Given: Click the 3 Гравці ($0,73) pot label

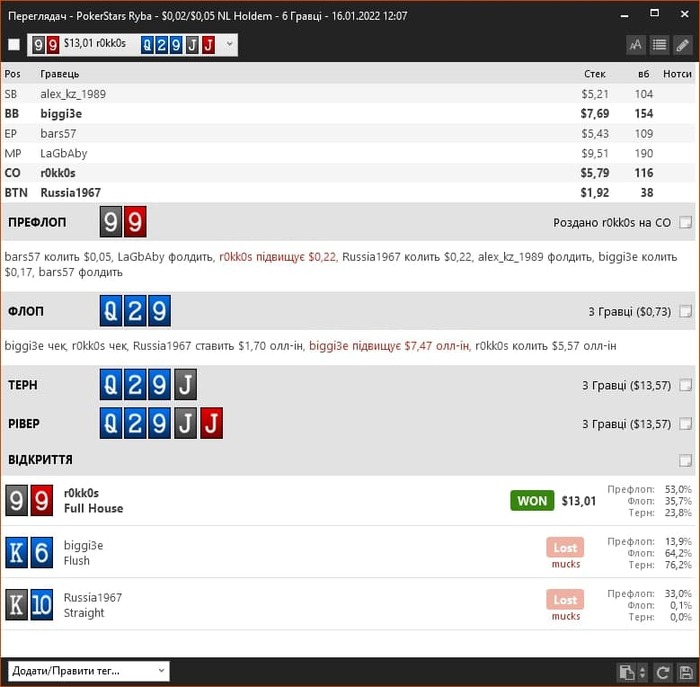Looking at the screenshot, I should 629,312.
